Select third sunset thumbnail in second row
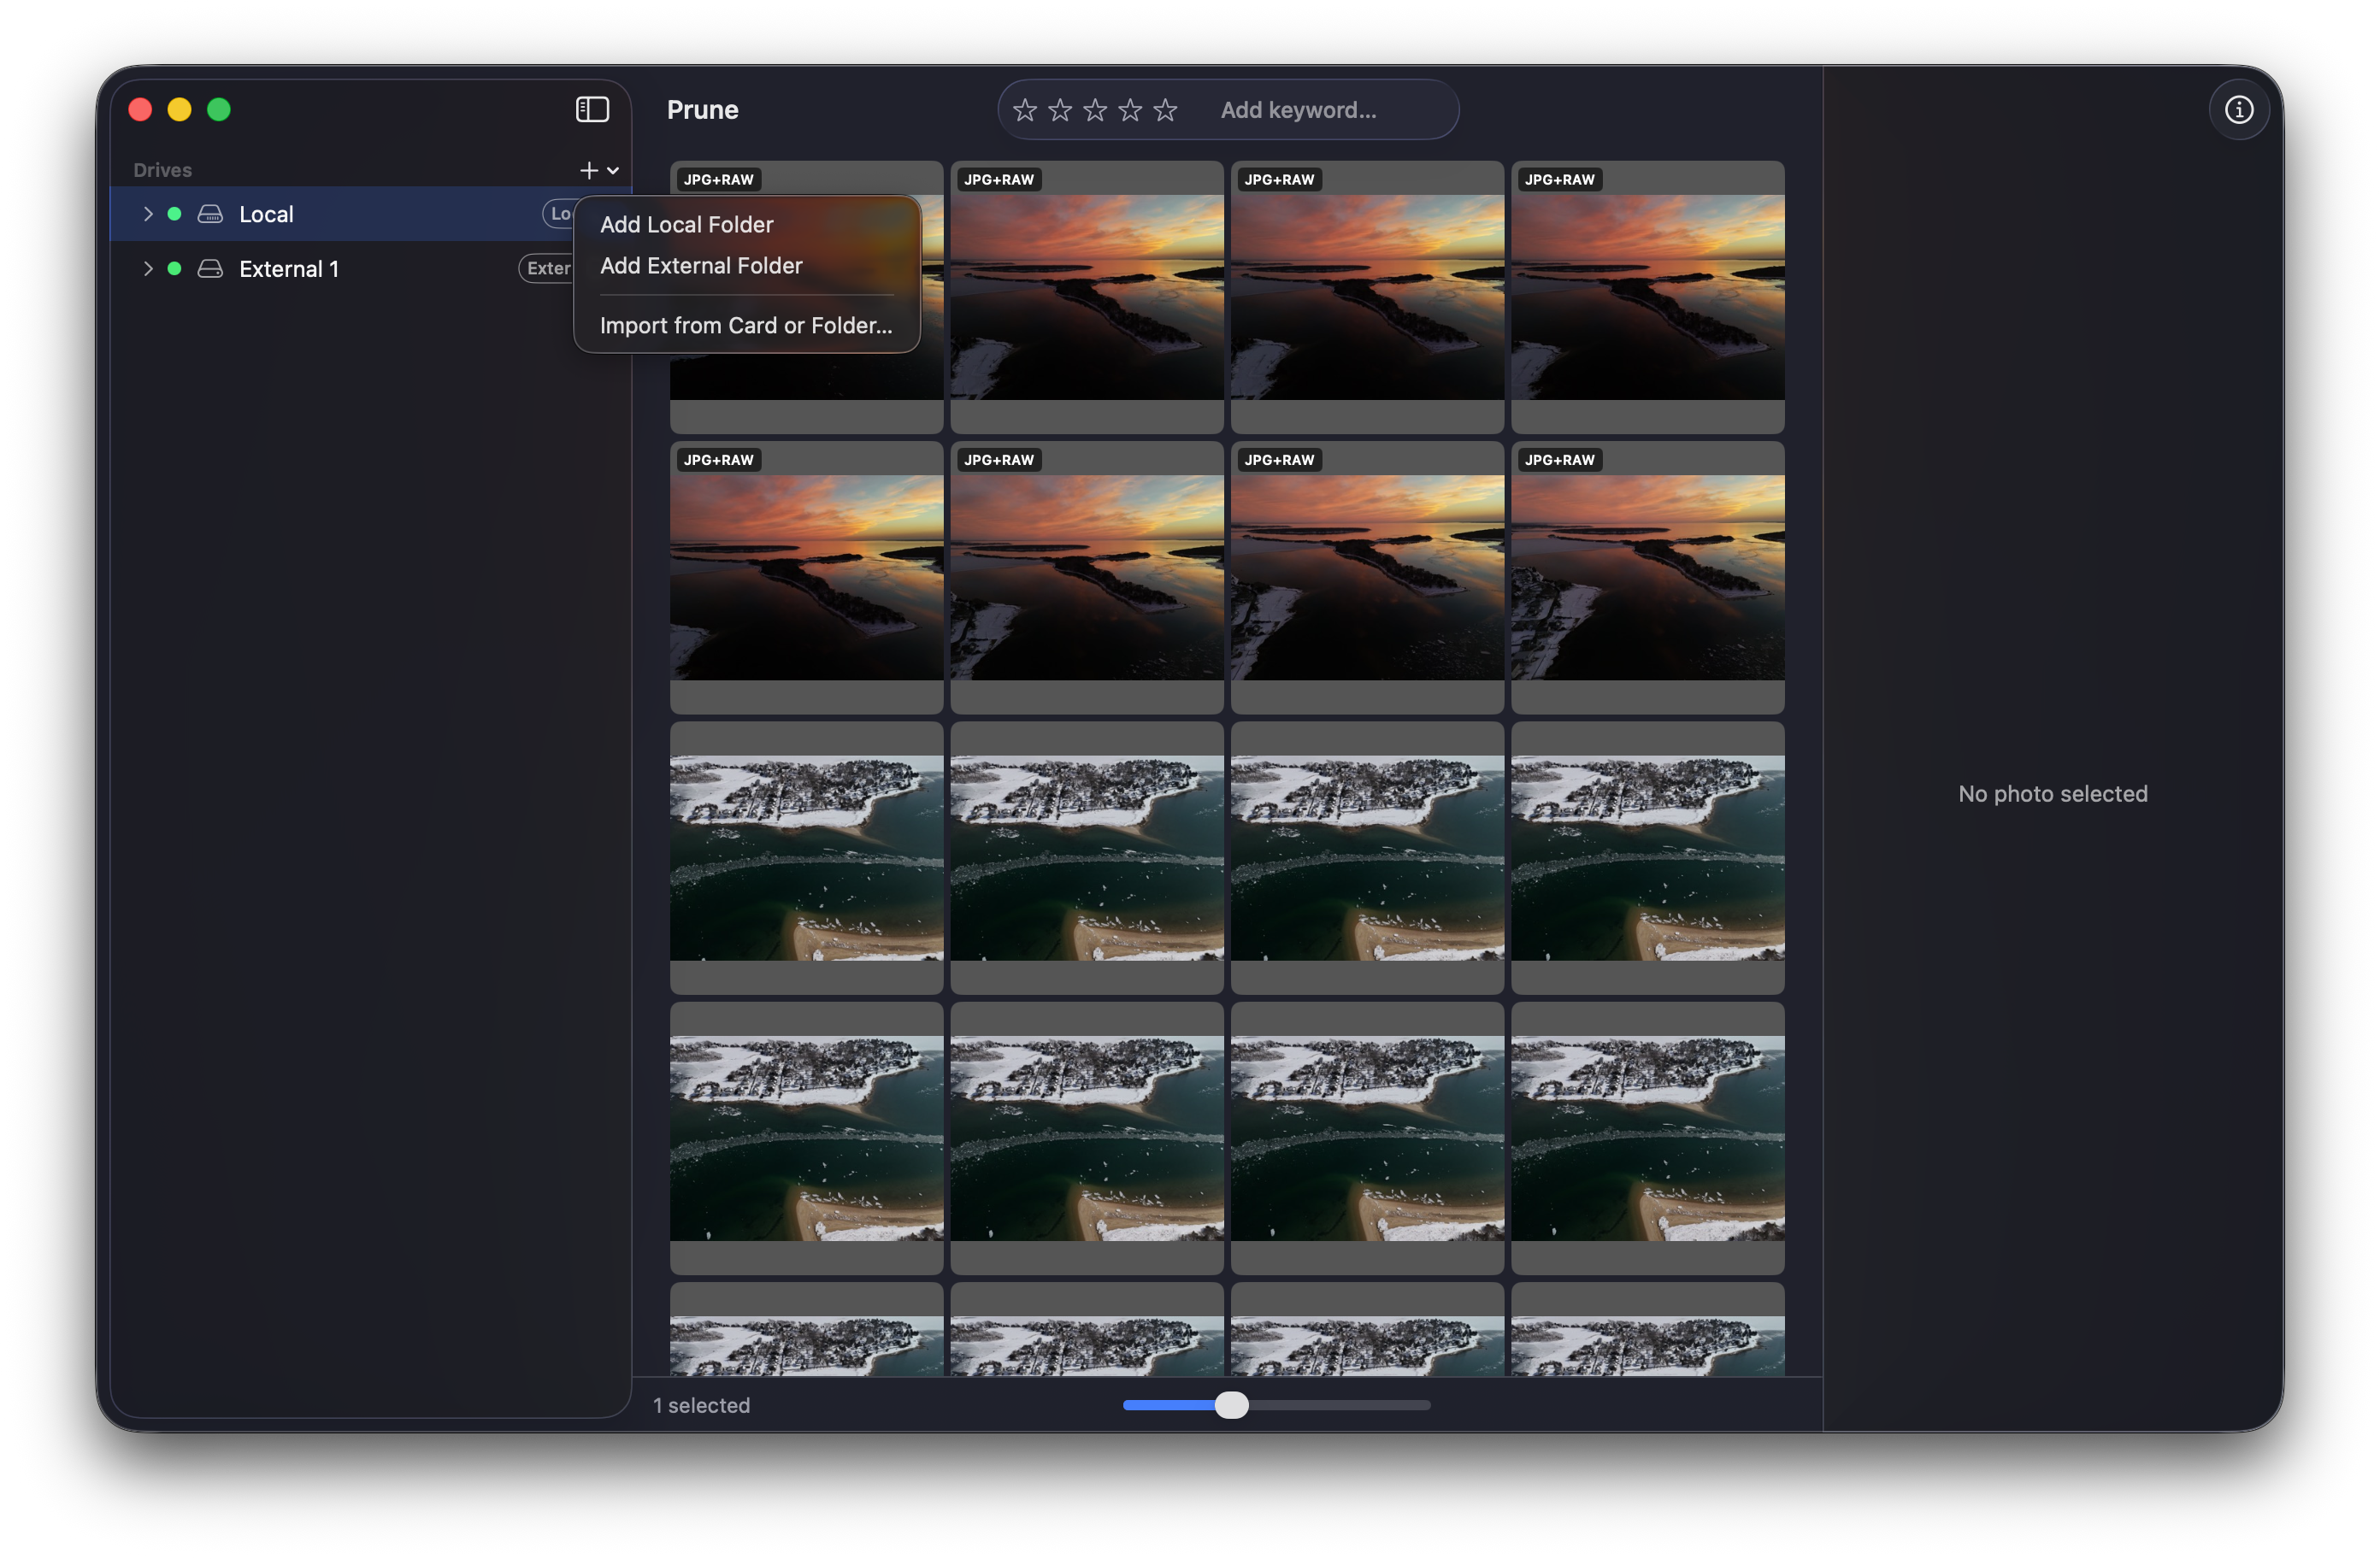This screenshot has height=1559, width=2380. pos(1367,578)
